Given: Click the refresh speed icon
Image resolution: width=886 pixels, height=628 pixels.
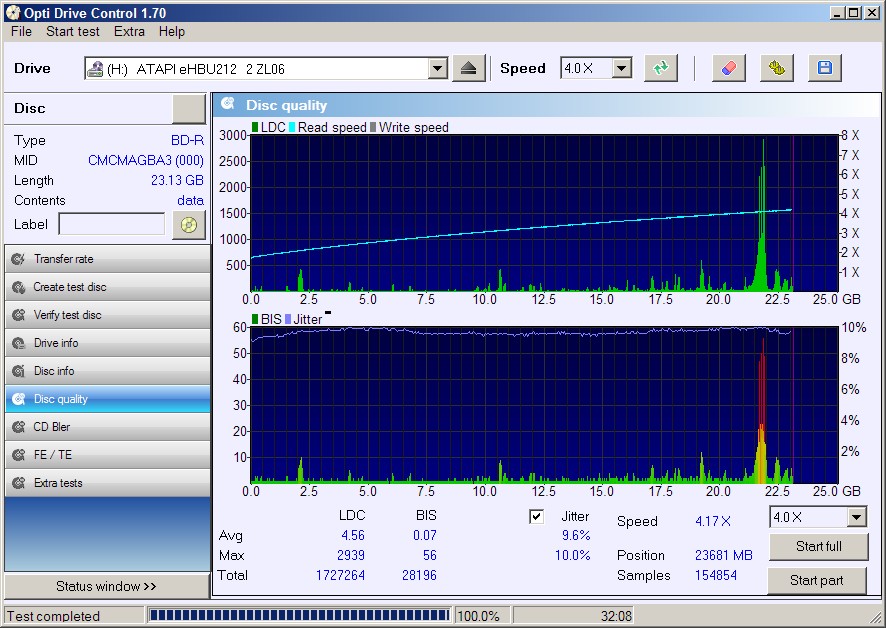Looking at the screenshot, I should pos(661,68).
